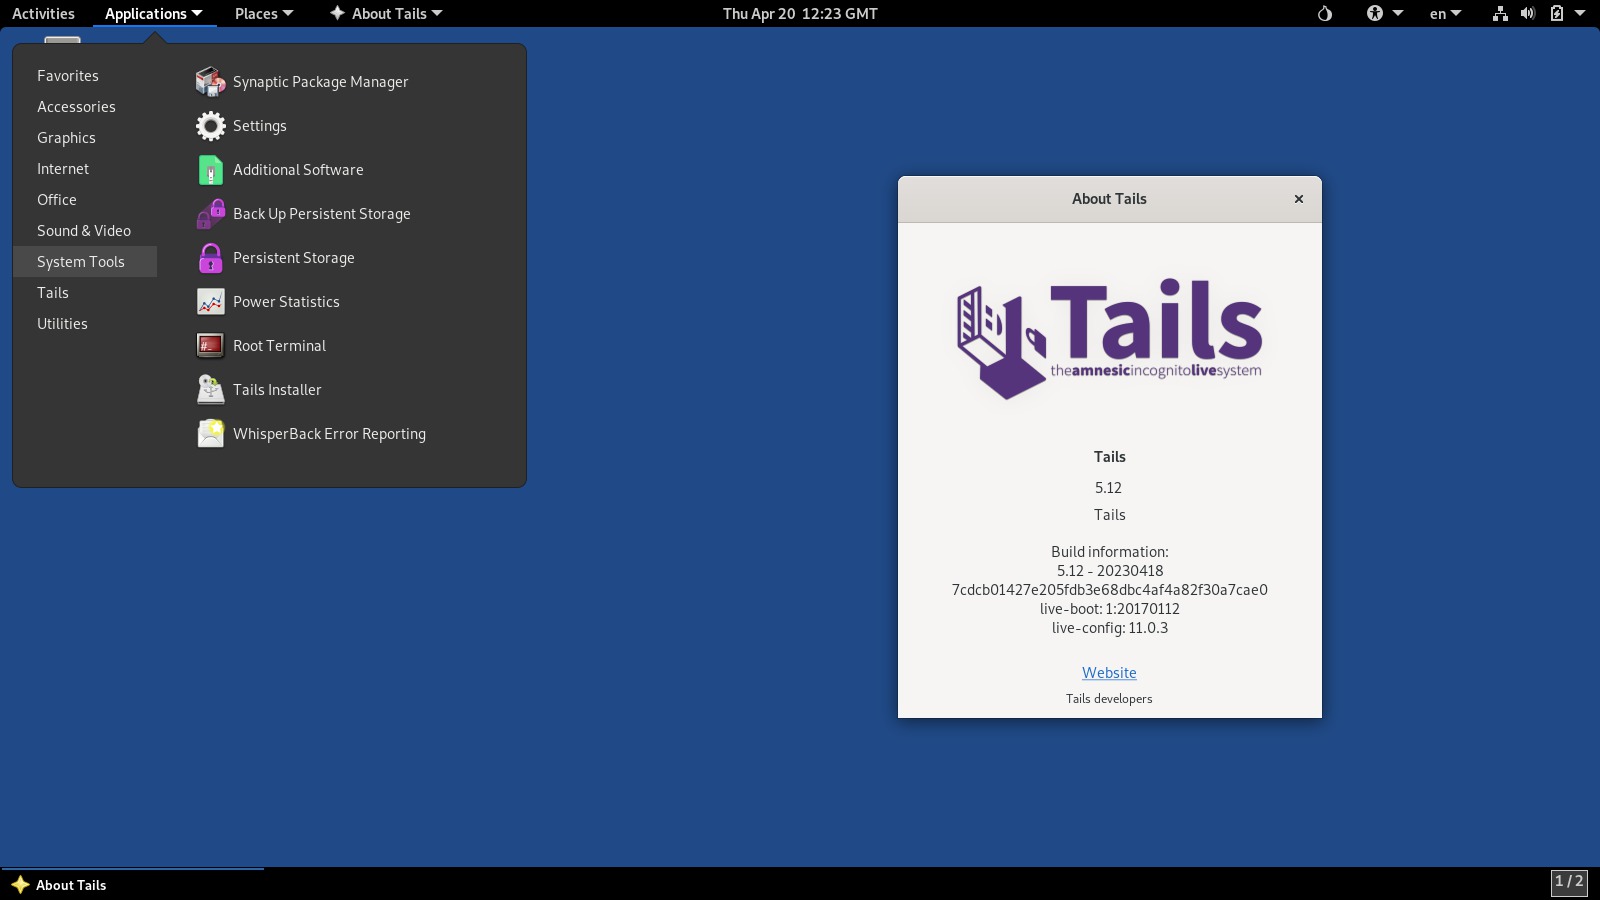This screenshot has height=900, width=1600.
Task: Launch Additional Software via its green icon
Action: (x=210, y=170)
